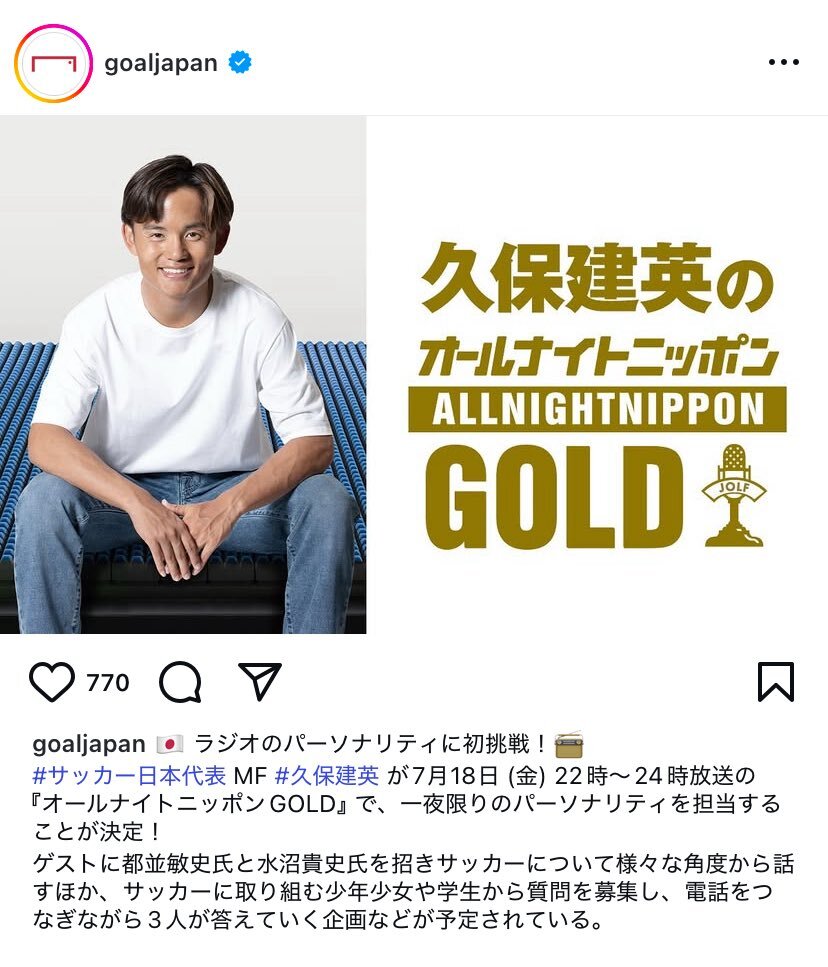Tap the 久保建英の title text in the image

[x=597, y=278]
